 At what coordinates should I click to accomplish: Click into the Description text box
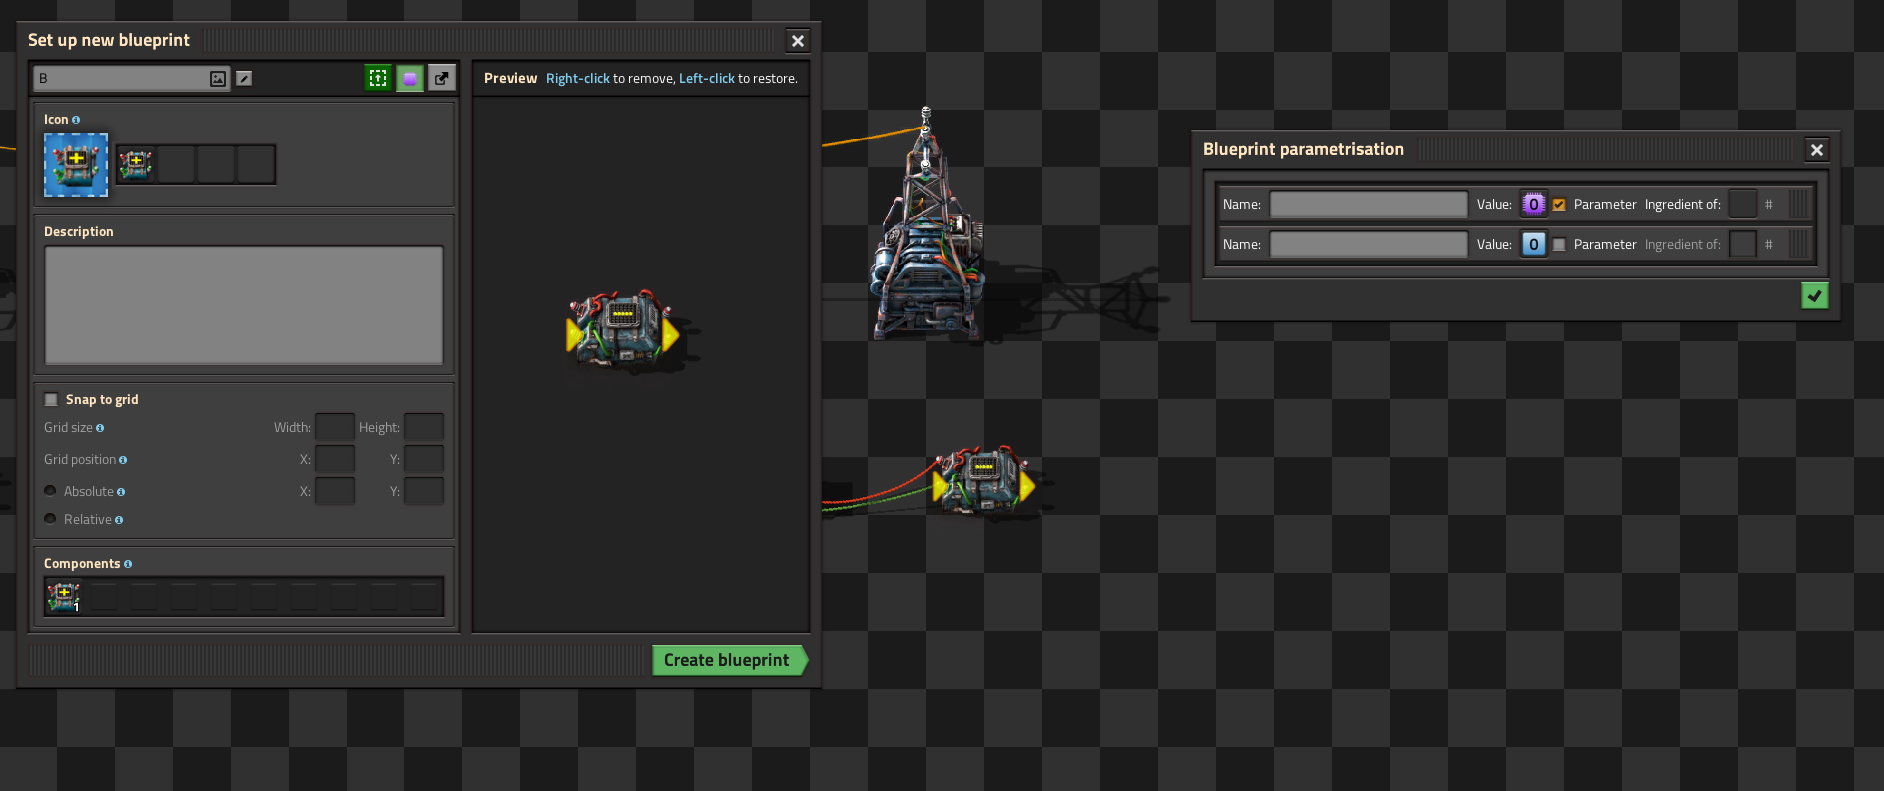[244, 305]
